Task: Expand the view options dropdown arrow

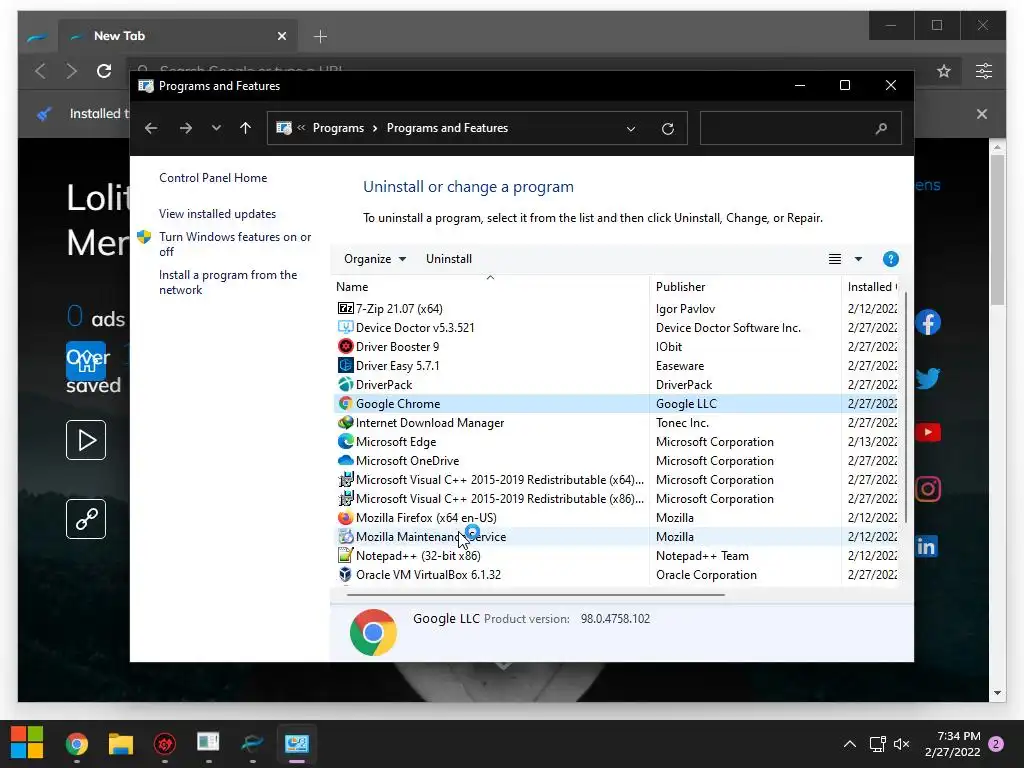Action: [x=858, y=259]
